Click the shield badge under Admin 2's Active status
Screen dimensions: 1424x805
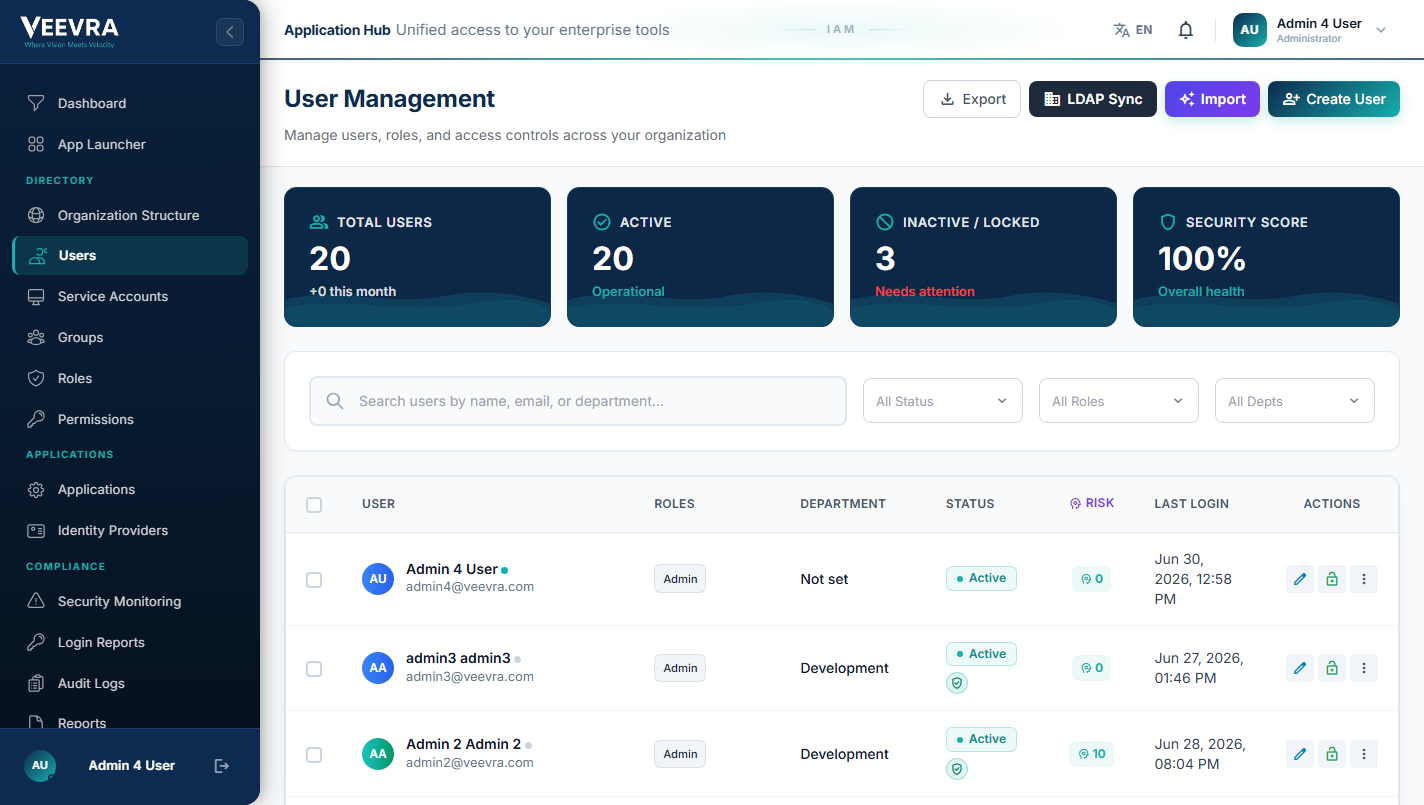coord(957,769)
